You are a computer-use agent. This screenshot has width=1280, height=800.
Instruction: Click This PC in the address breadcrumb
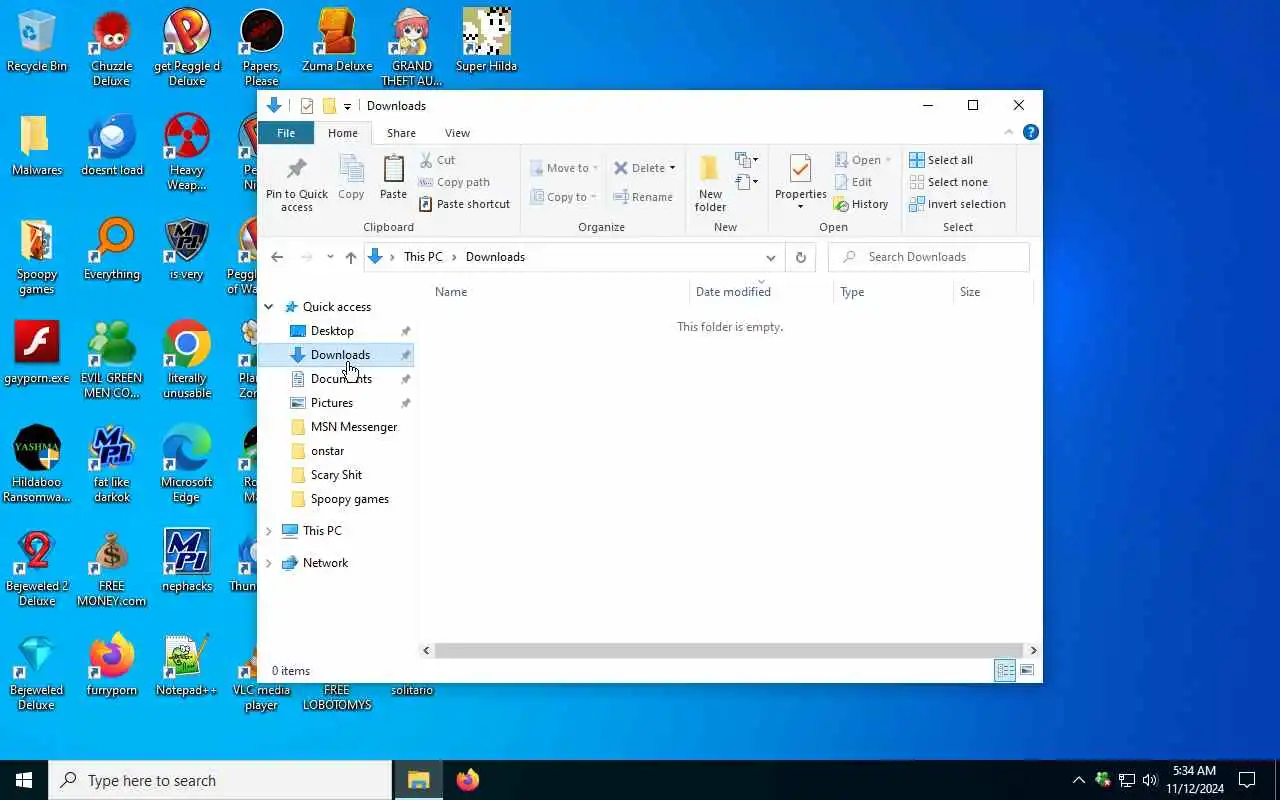[423, 257]
